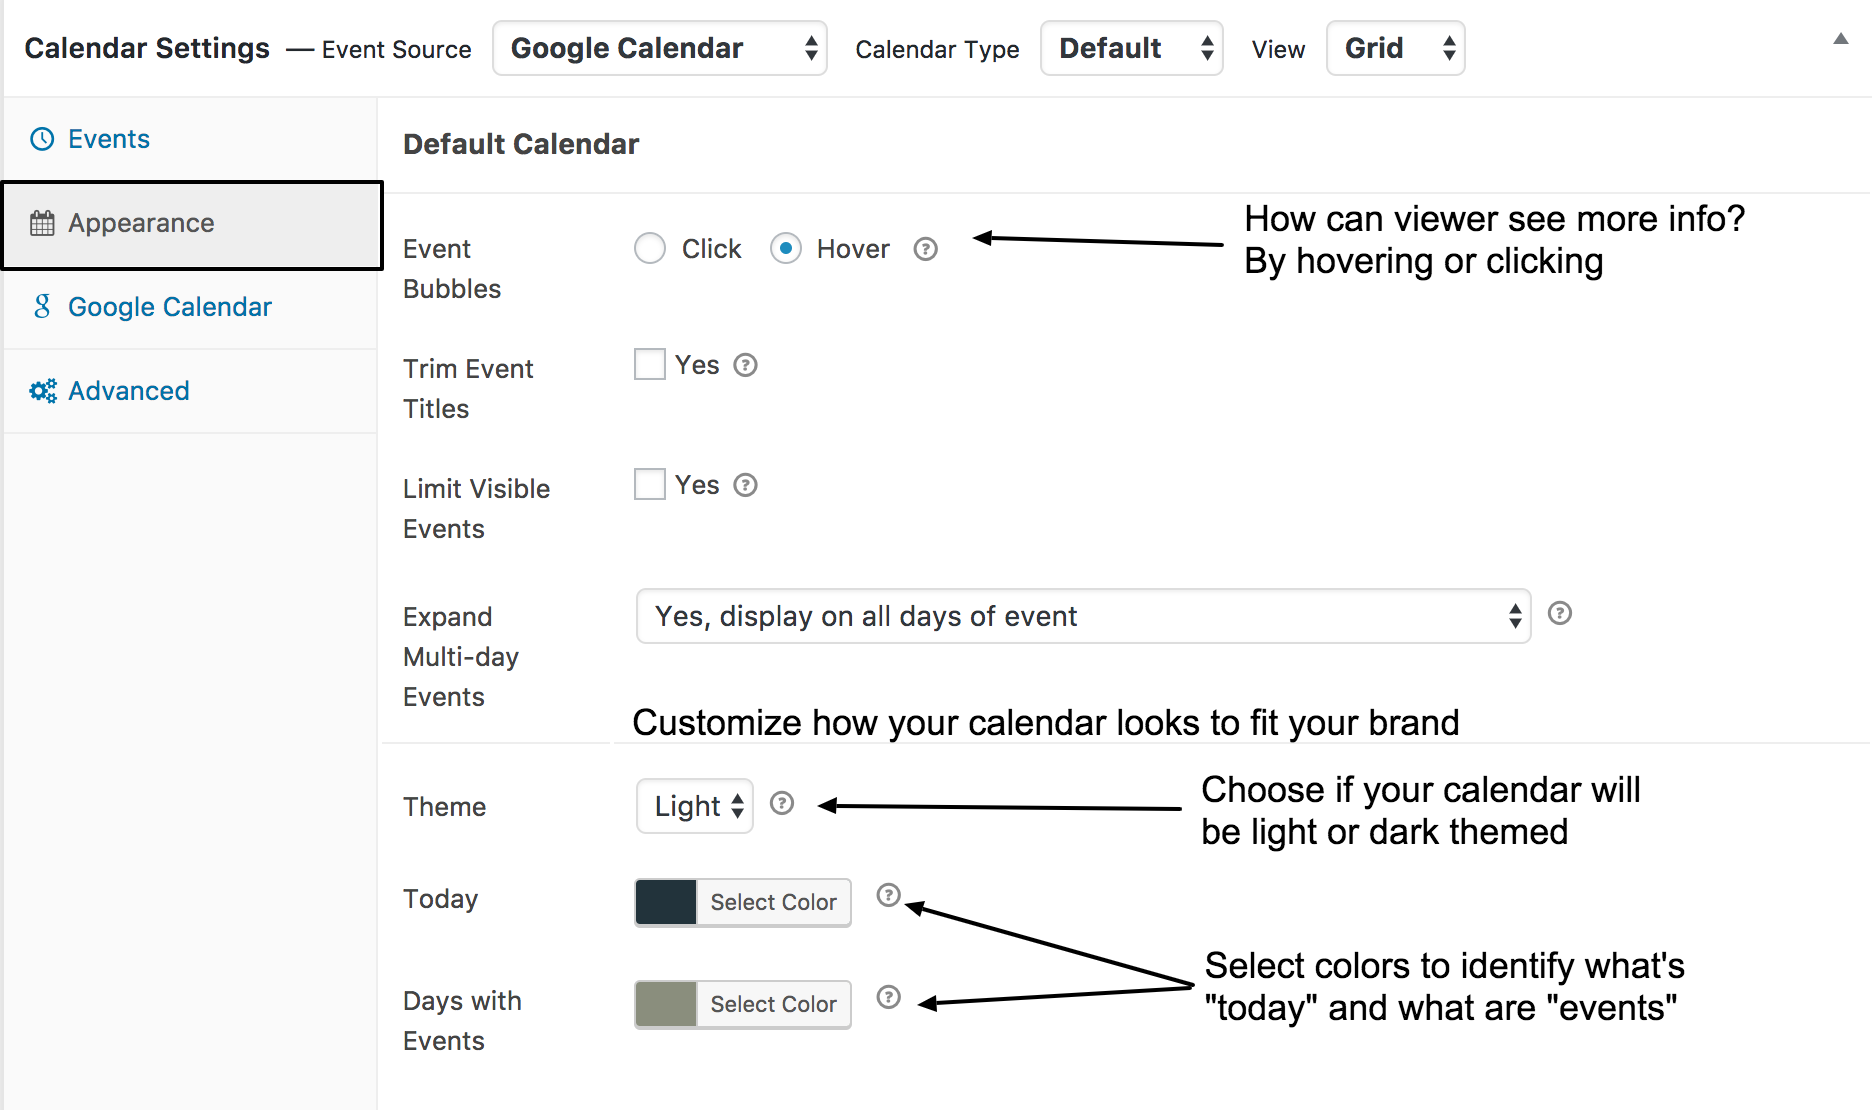This screenshot has height=1110, width=1872.
Task: Open the Theme Light dropdown
Action: click(695, 806)
